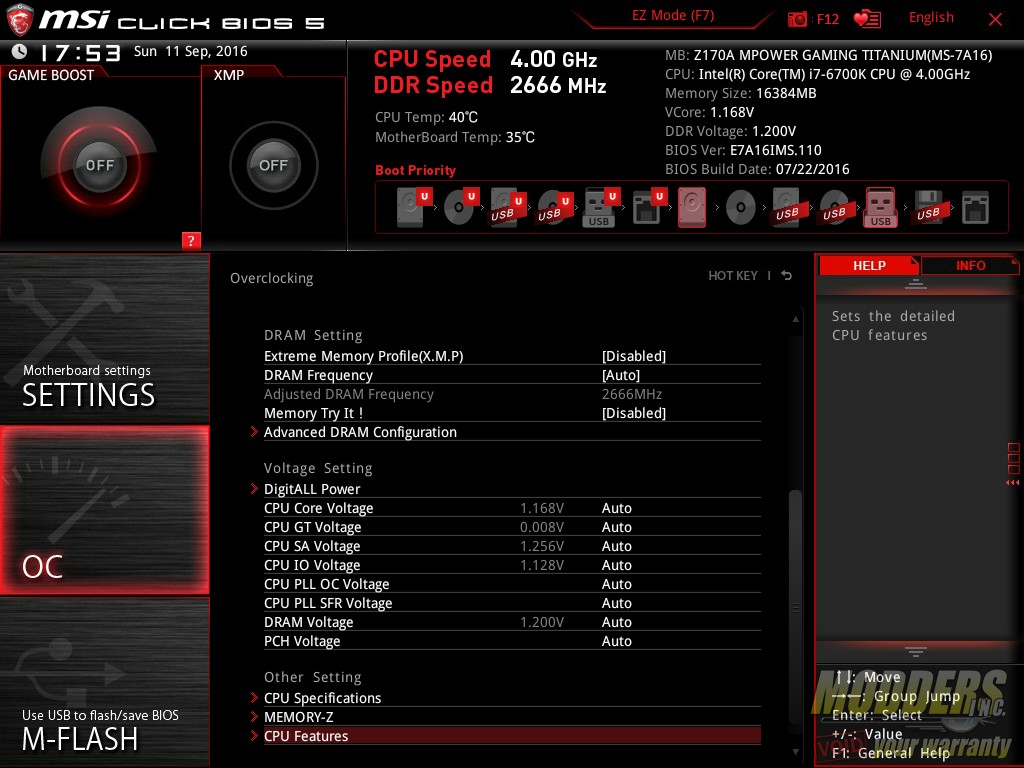Select the highlighted legacy USB key boot icon

tap(880, 207)
